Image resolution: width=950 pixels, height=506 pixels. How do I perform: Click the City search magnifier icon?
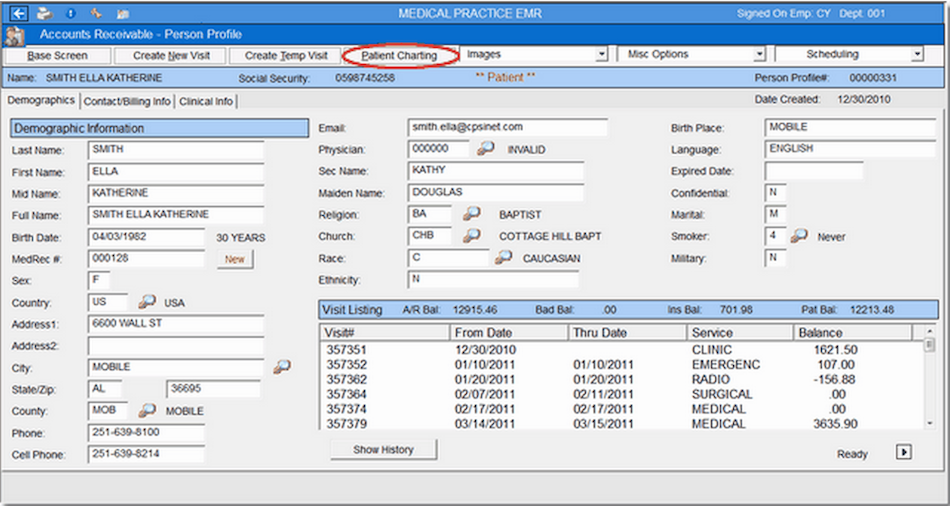(x=281, y=367)
